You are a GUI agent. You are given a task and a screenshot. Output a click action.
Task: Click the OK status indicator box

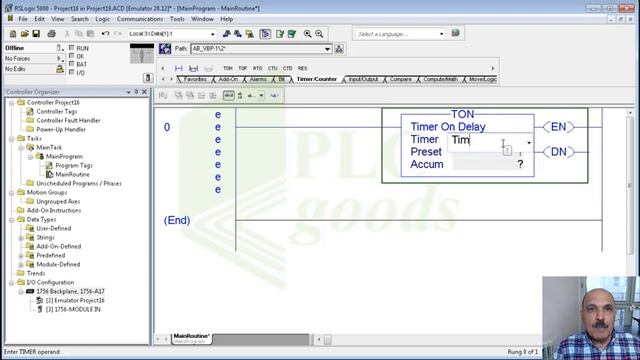coord(72,56)
